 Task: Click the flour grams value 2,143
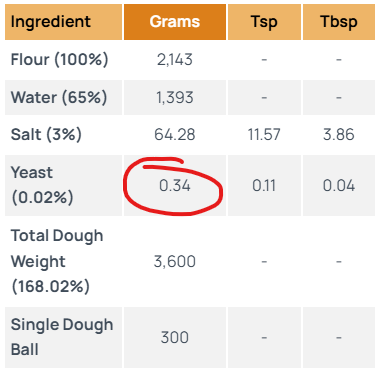coord(175,60)
